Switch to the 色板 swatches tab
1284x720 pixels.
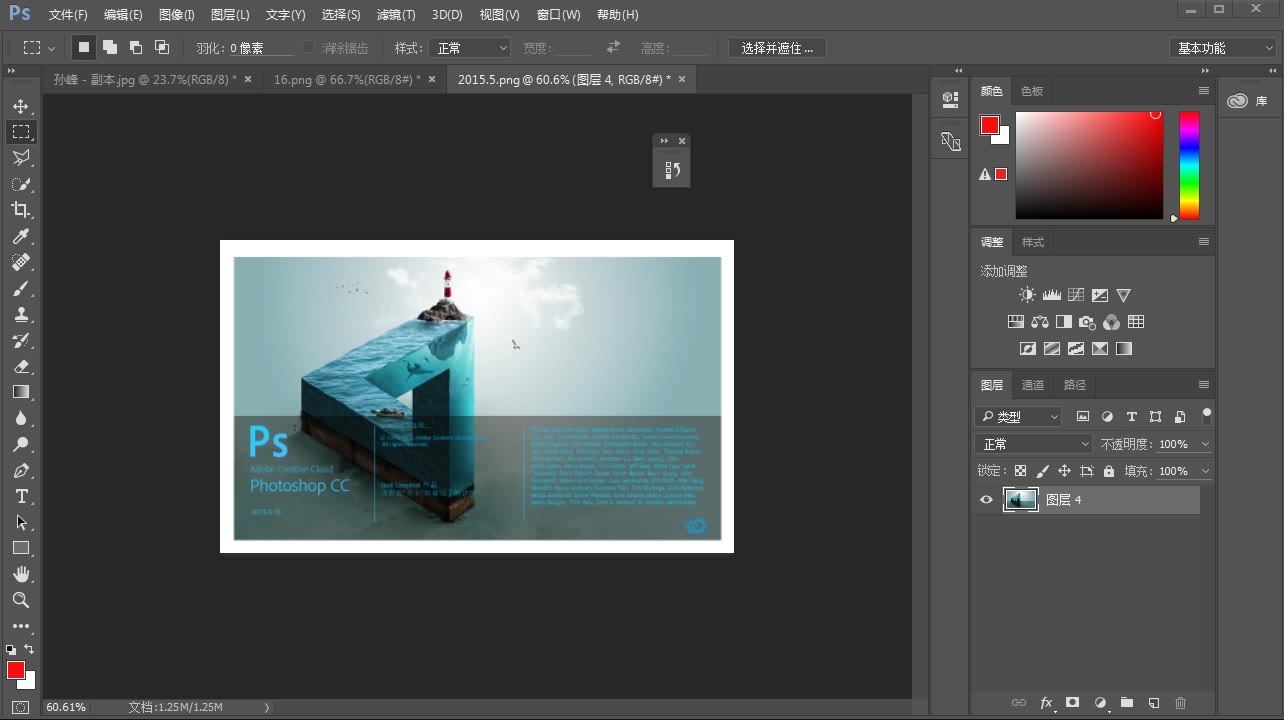coord(1032,91)
